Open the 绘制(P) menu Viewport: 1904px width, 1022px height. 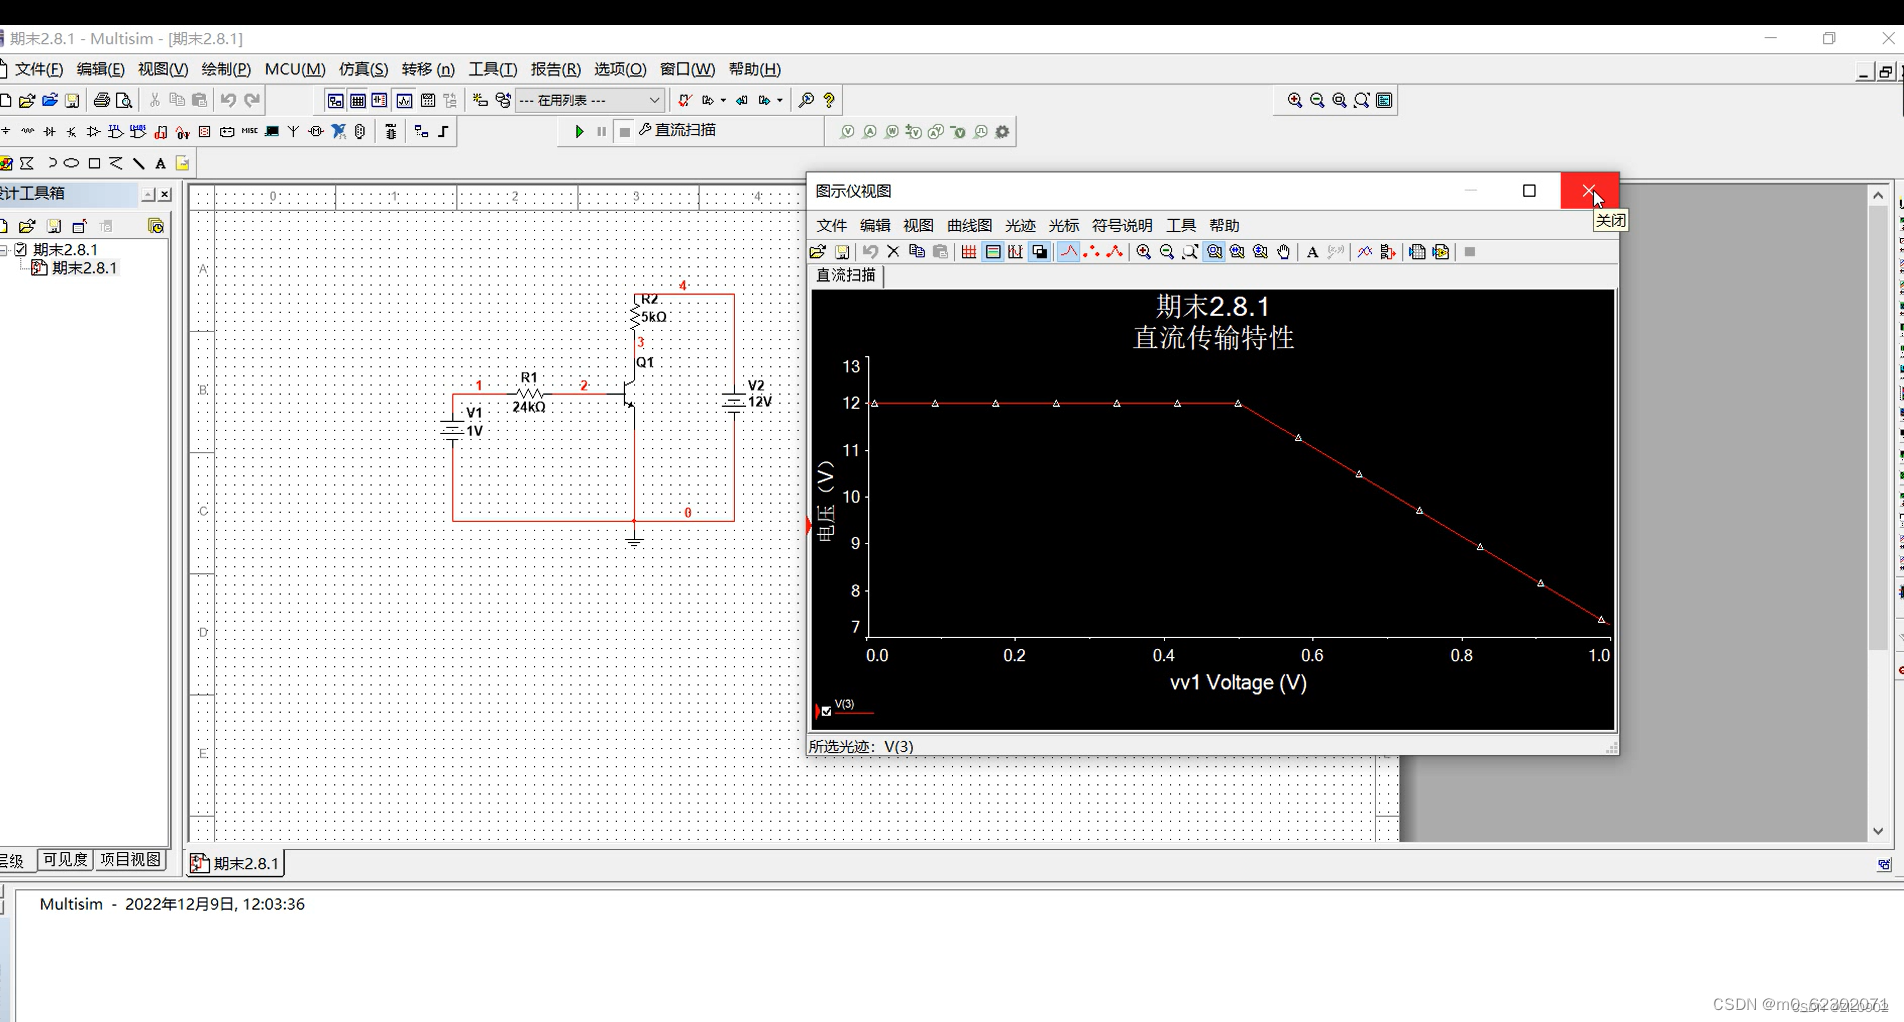[226, 69]
